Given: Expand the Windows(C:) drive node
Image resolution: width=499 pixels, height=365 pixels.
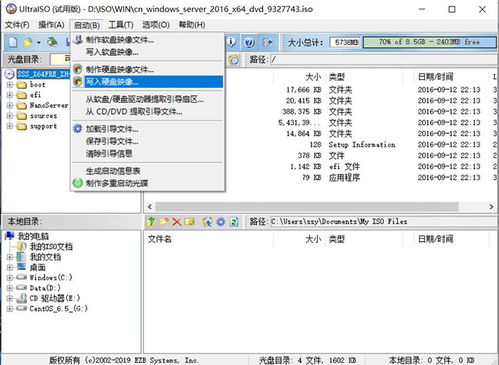Looking at the screenshot, I should click(10, 277).
